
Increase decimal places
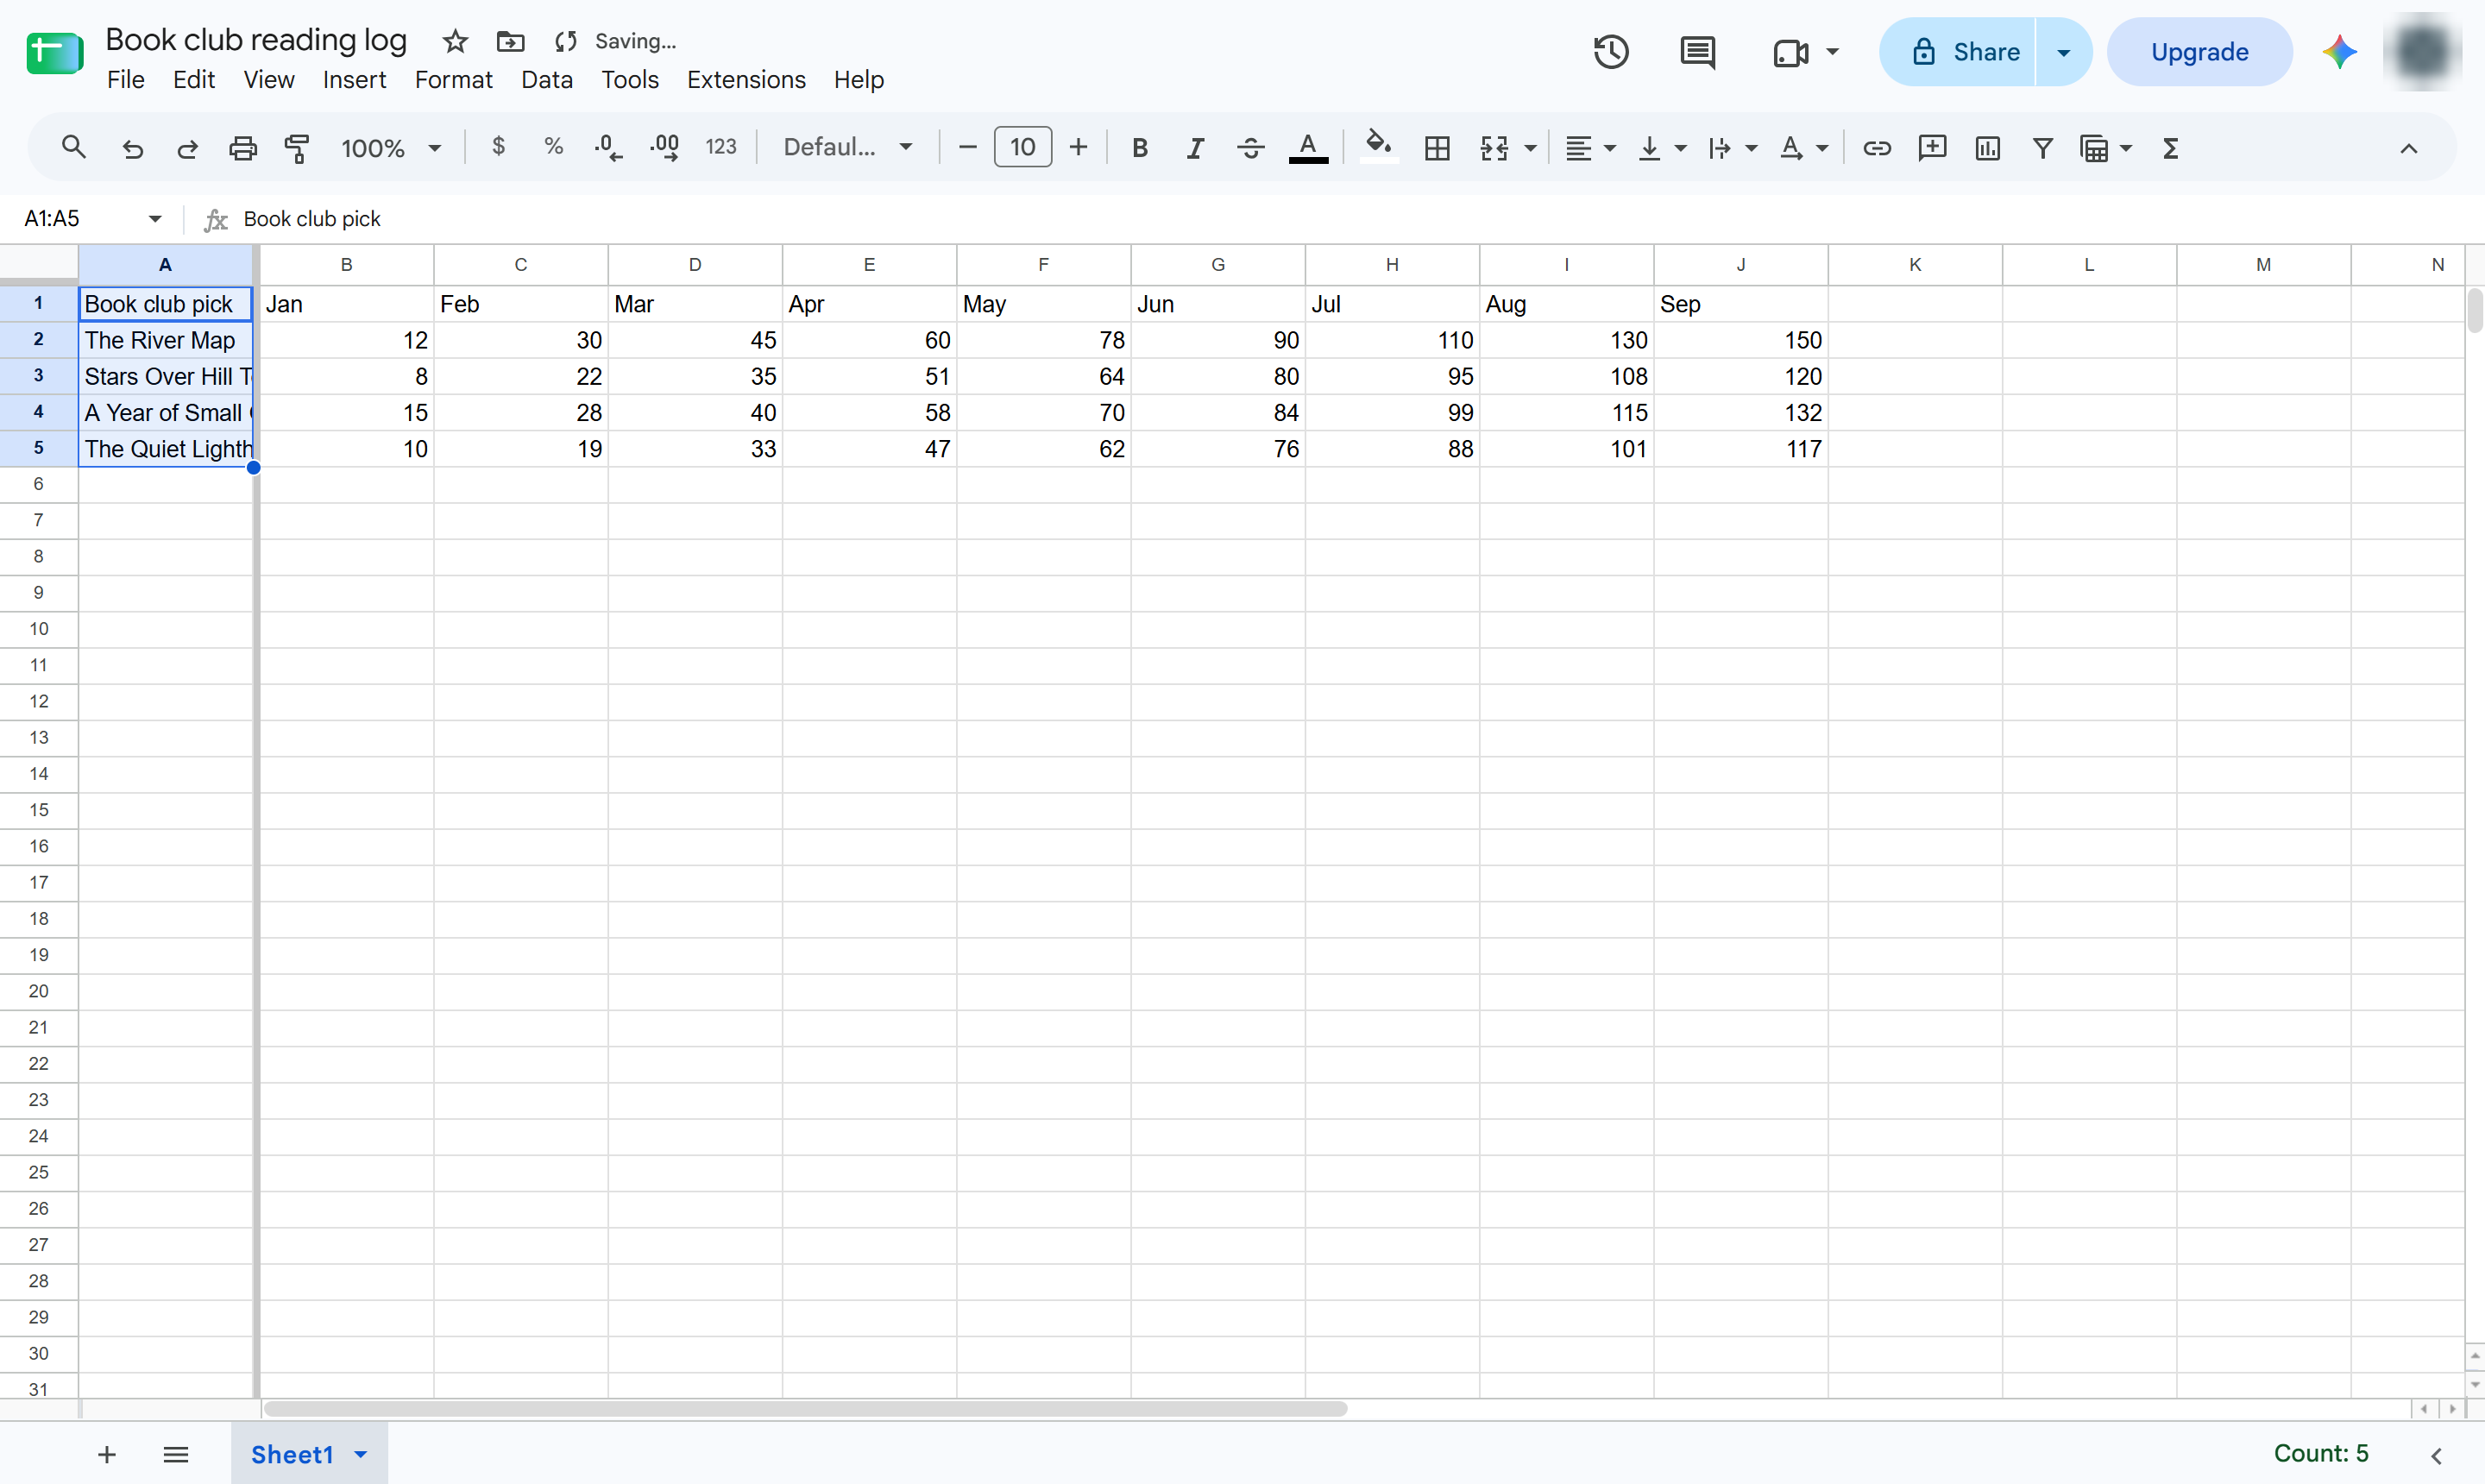[x=664, y=148]
